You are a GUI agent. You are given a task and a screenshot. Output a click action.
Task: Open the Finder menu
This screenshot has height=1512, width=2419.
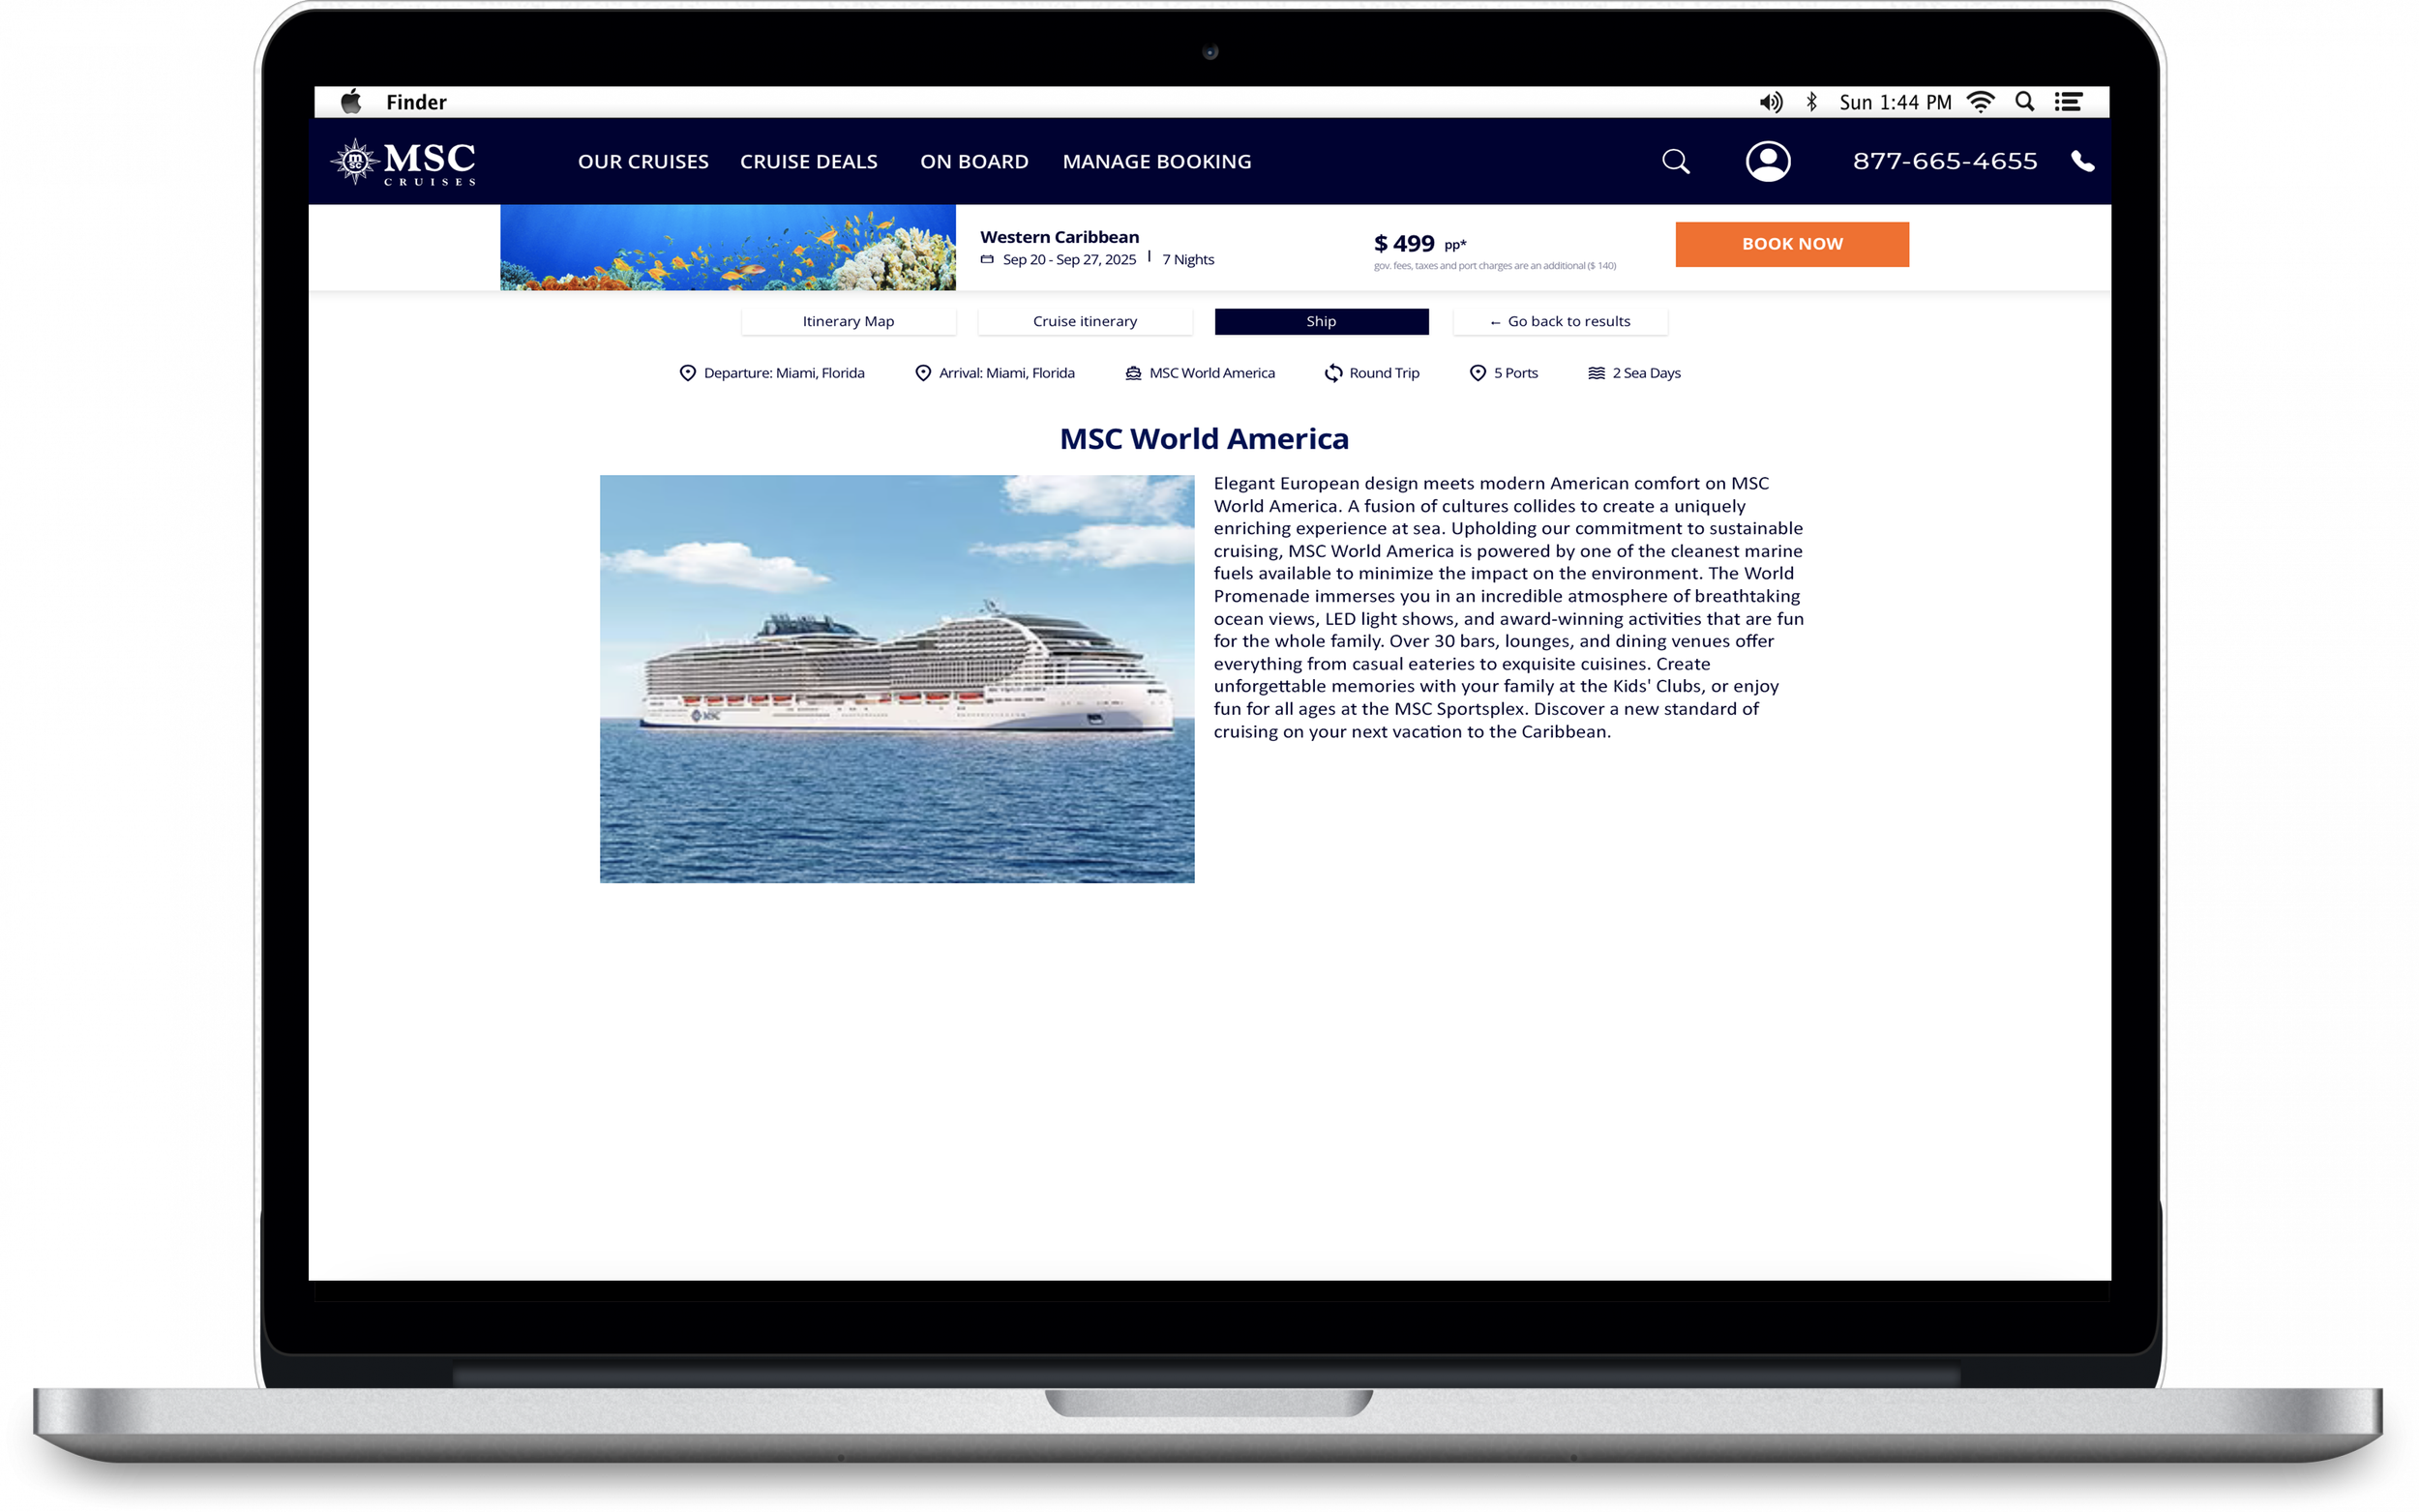tap(416, 102)
